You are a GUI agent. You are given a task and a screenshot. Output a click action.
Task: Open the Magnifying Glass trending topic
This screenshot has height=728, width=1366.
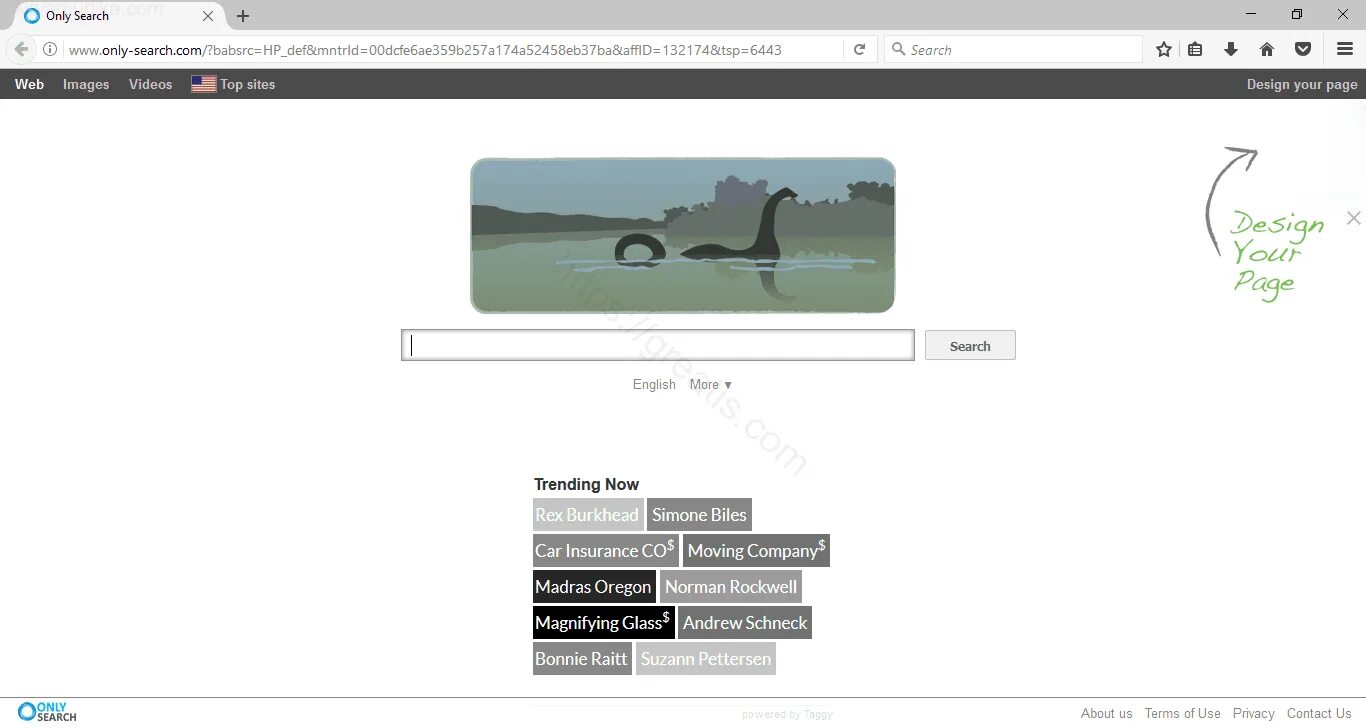[x=604, y=623]
